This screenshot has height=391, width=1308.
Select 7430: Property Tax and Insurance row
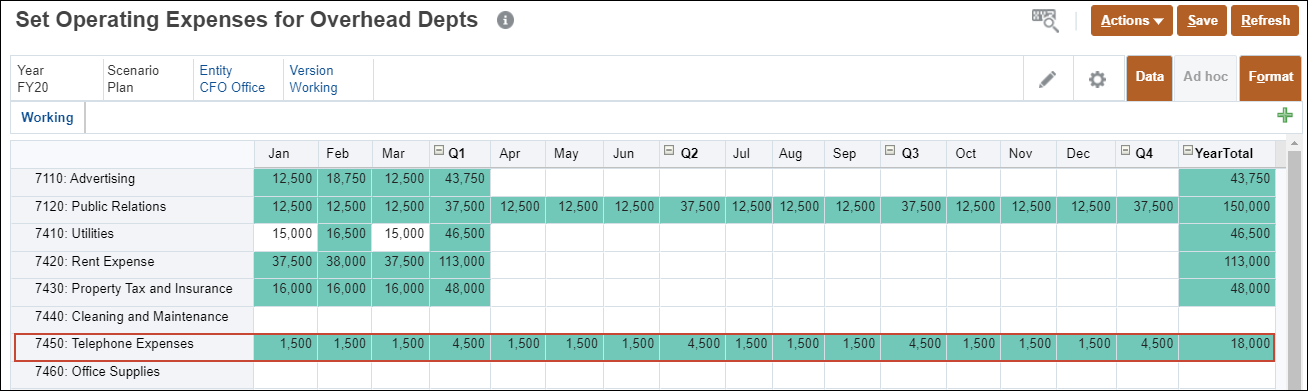pyautogui.click(x=132, y=291)
